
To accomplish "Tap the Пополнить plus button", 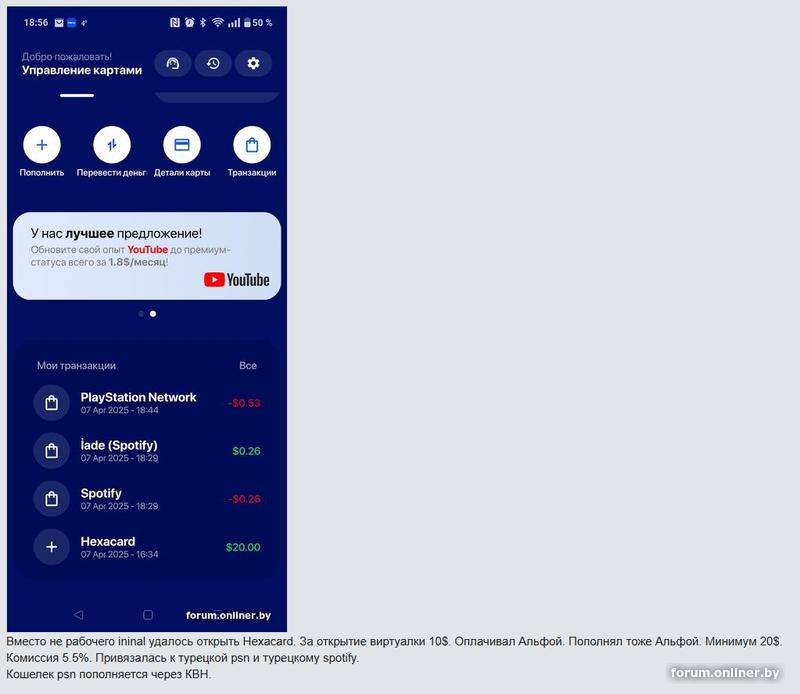I will (42, 145).
